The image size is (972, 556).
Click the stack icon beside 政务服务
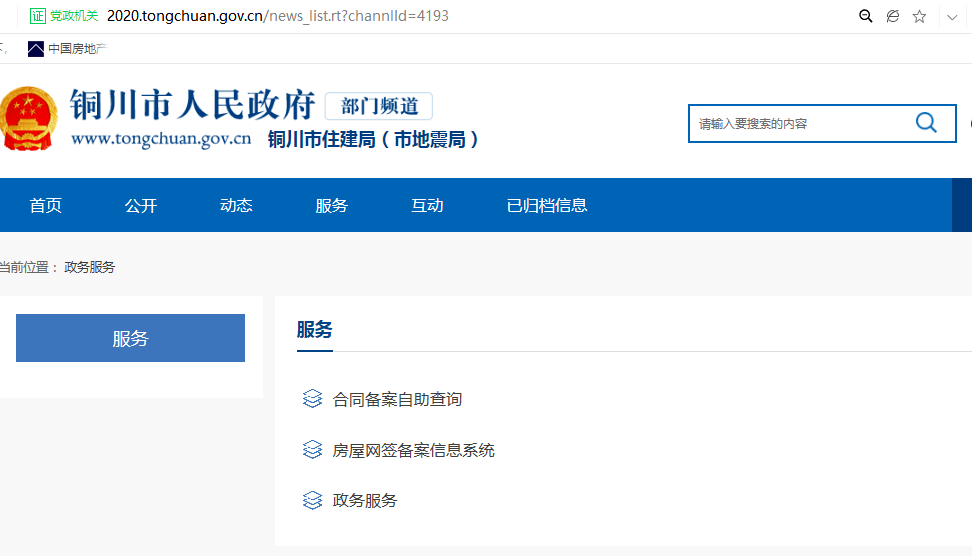pyautogui.click(x=312, y=500)
